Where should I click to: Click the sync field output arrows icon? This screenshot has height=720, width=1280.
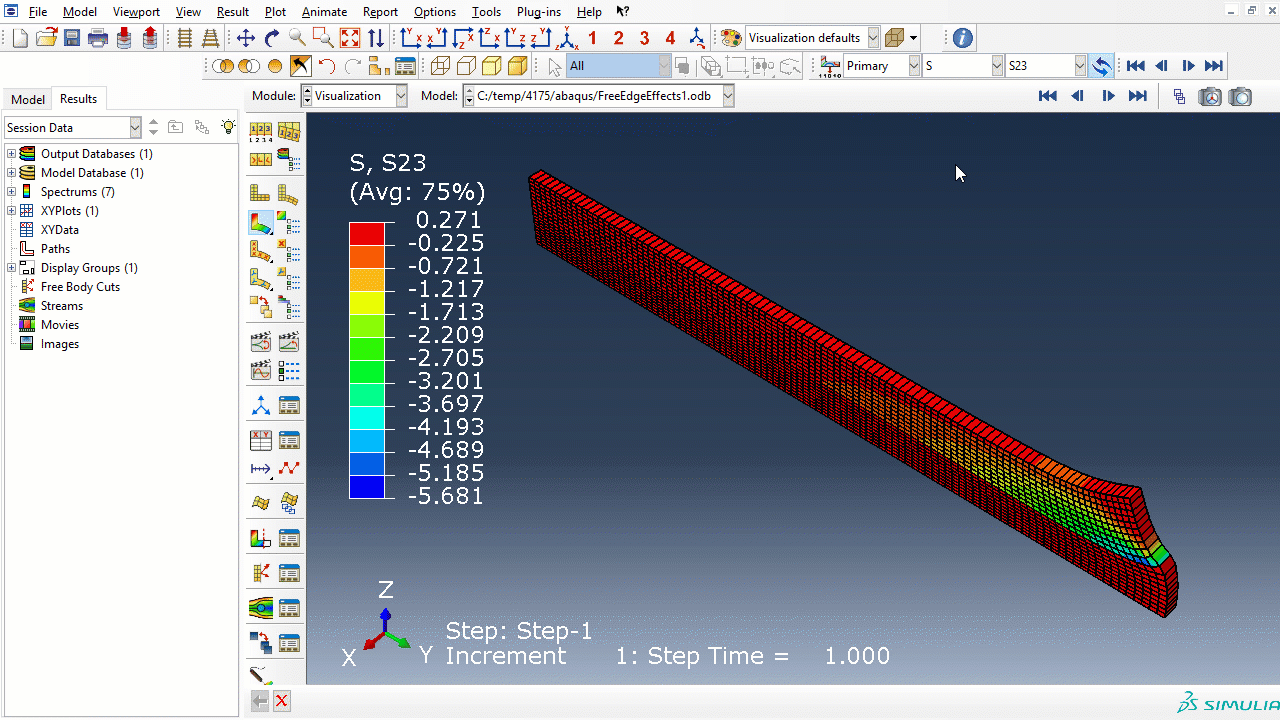[1101, 66]
